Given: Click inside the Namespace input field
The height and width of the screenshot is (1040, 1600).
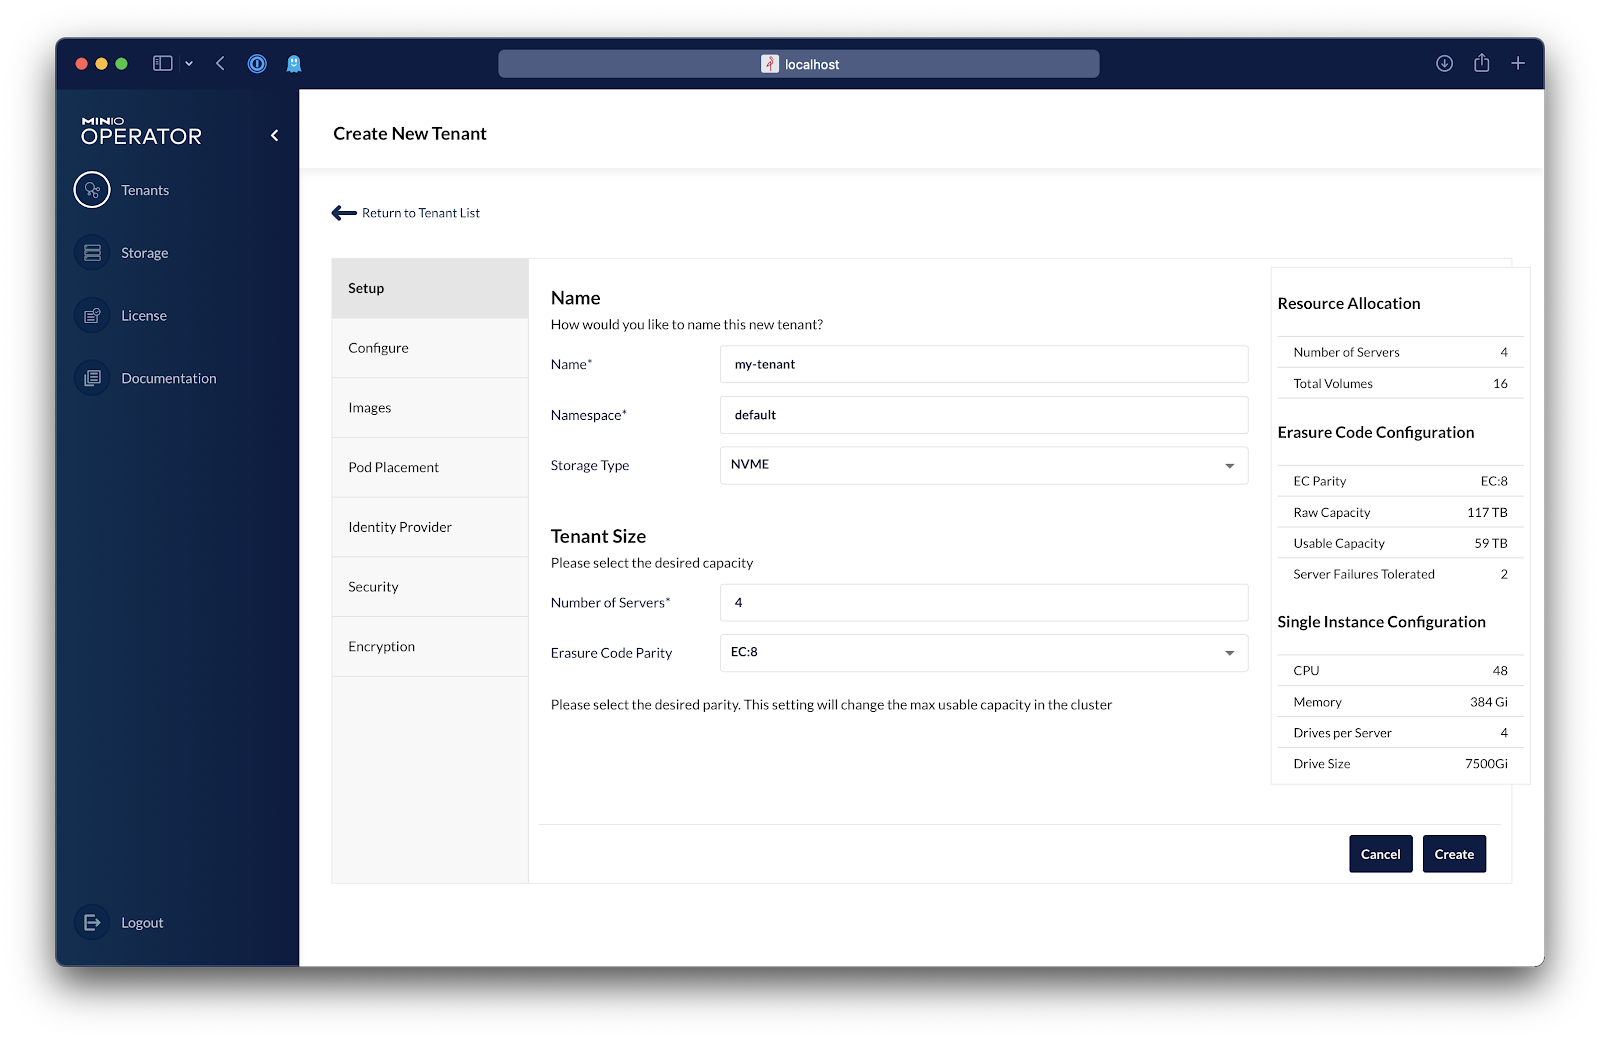Looking at the screenshot, I should pos(983,414).
